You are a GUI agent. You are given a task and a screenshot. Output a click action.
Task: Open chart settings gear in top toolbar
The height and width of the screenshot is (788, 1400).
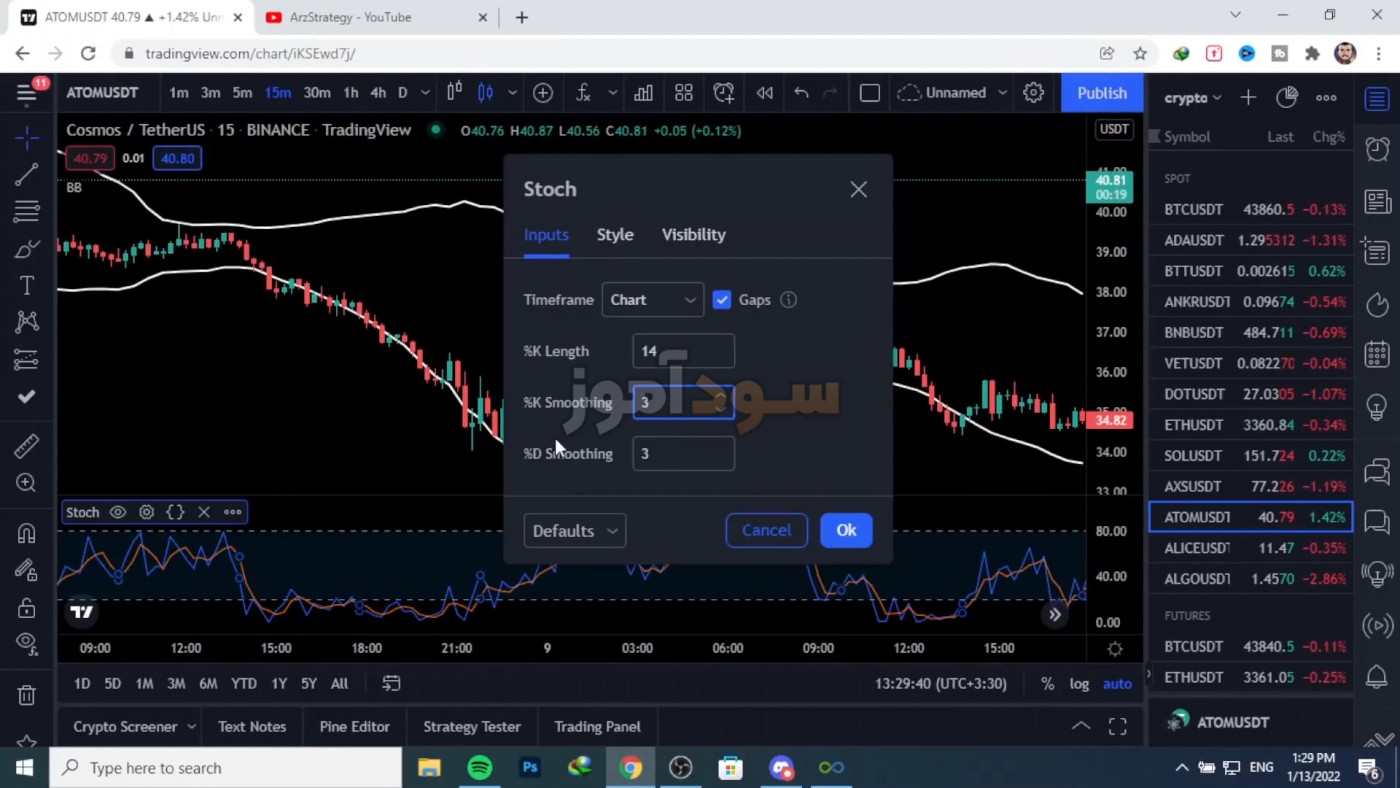click(1033, 93)
